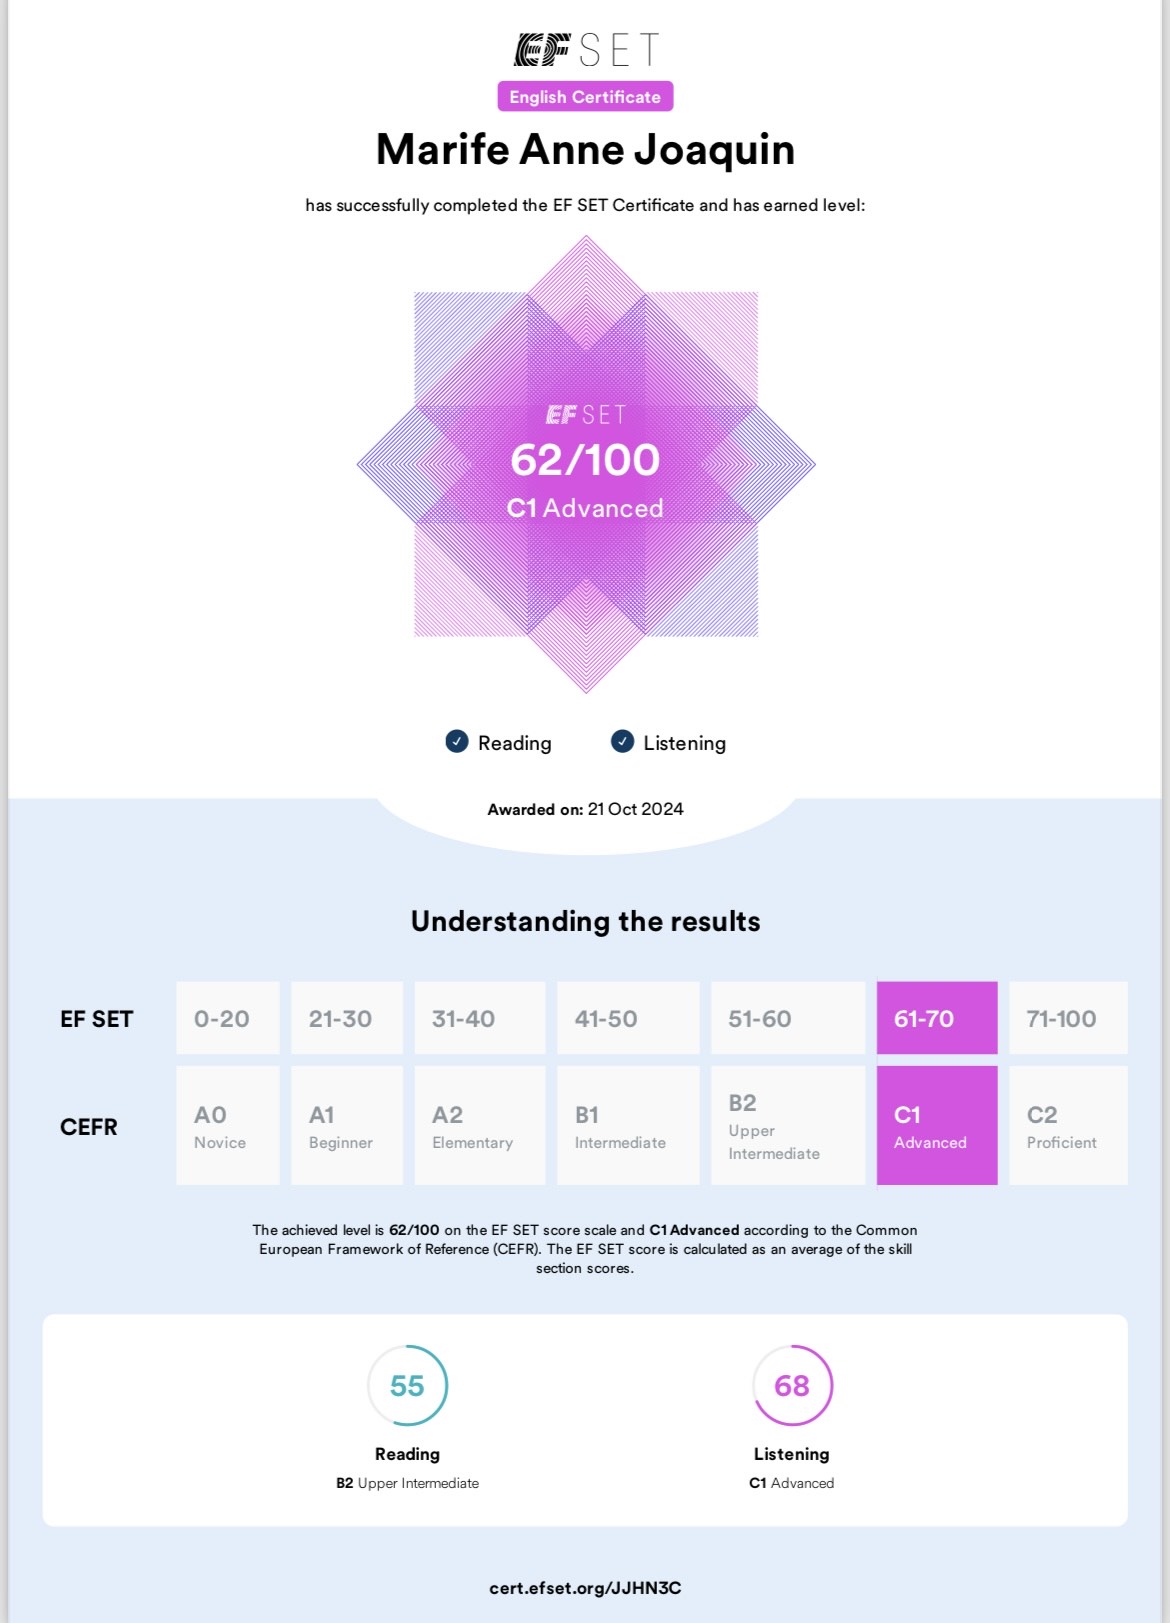This screenshot has width=1170, height=1623.
Task: Click the Awarded on date text
Action: click(x=585, y=809)
